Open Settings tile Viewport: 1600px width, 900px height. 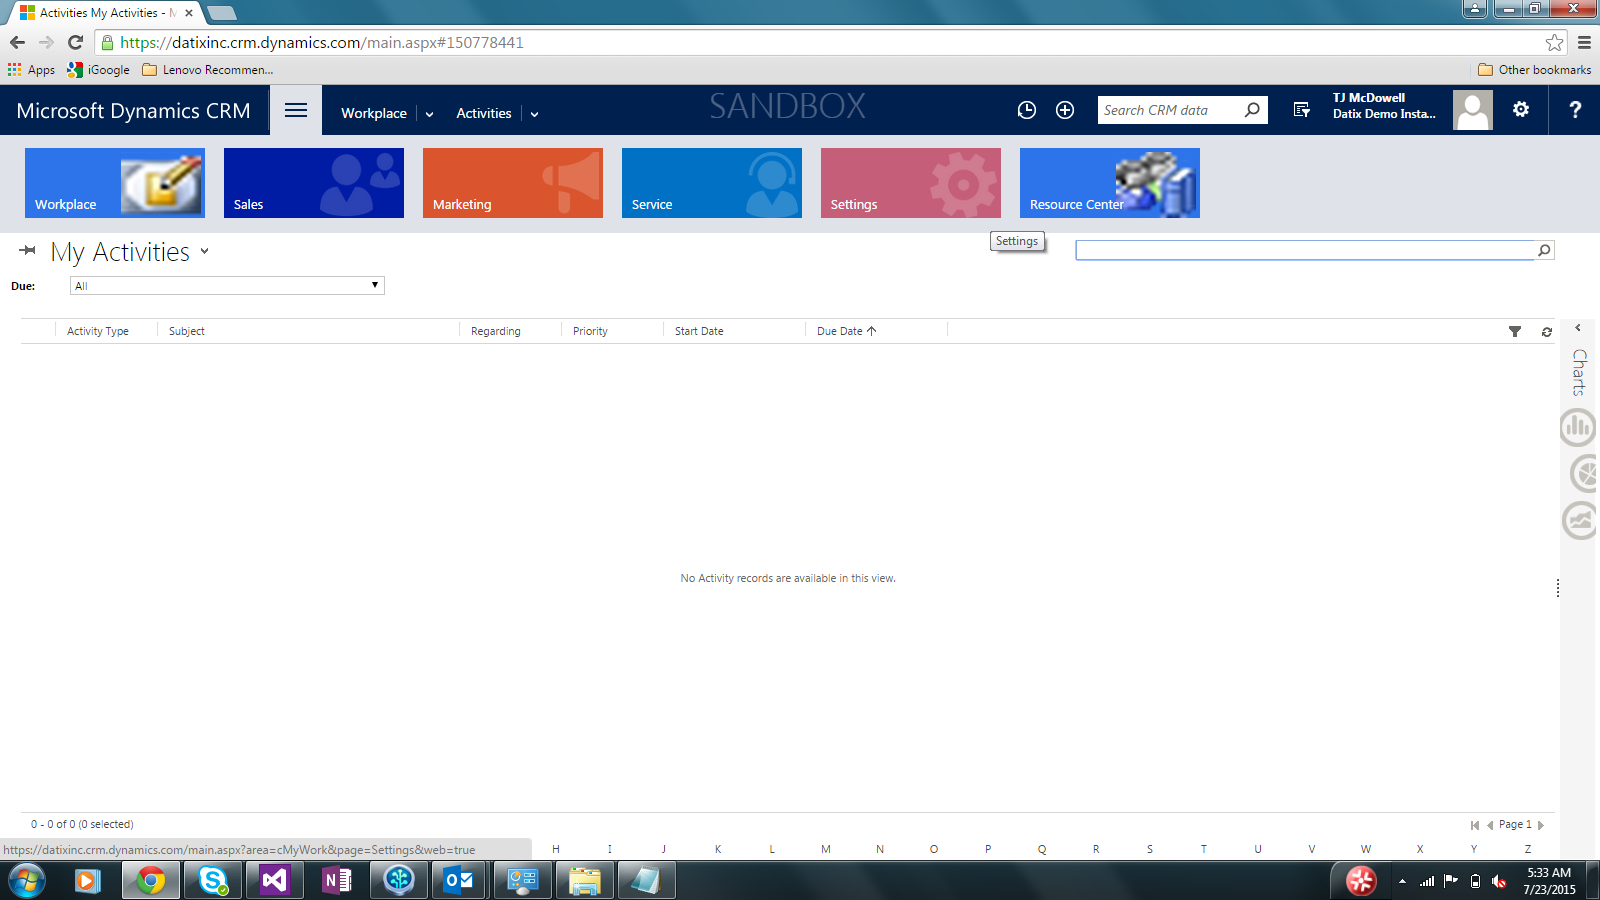click(911, 183)
